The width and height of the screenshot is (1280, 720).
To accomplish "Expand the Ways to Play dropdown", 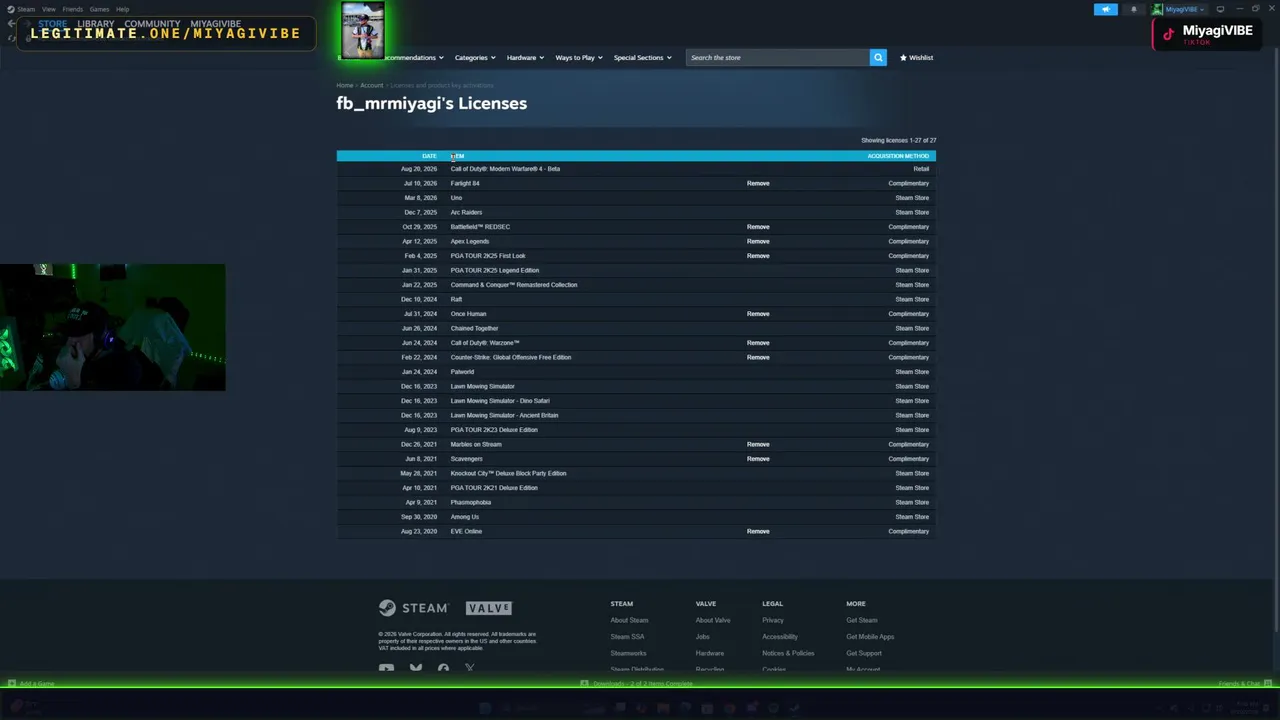I will [x=579, y=58].
